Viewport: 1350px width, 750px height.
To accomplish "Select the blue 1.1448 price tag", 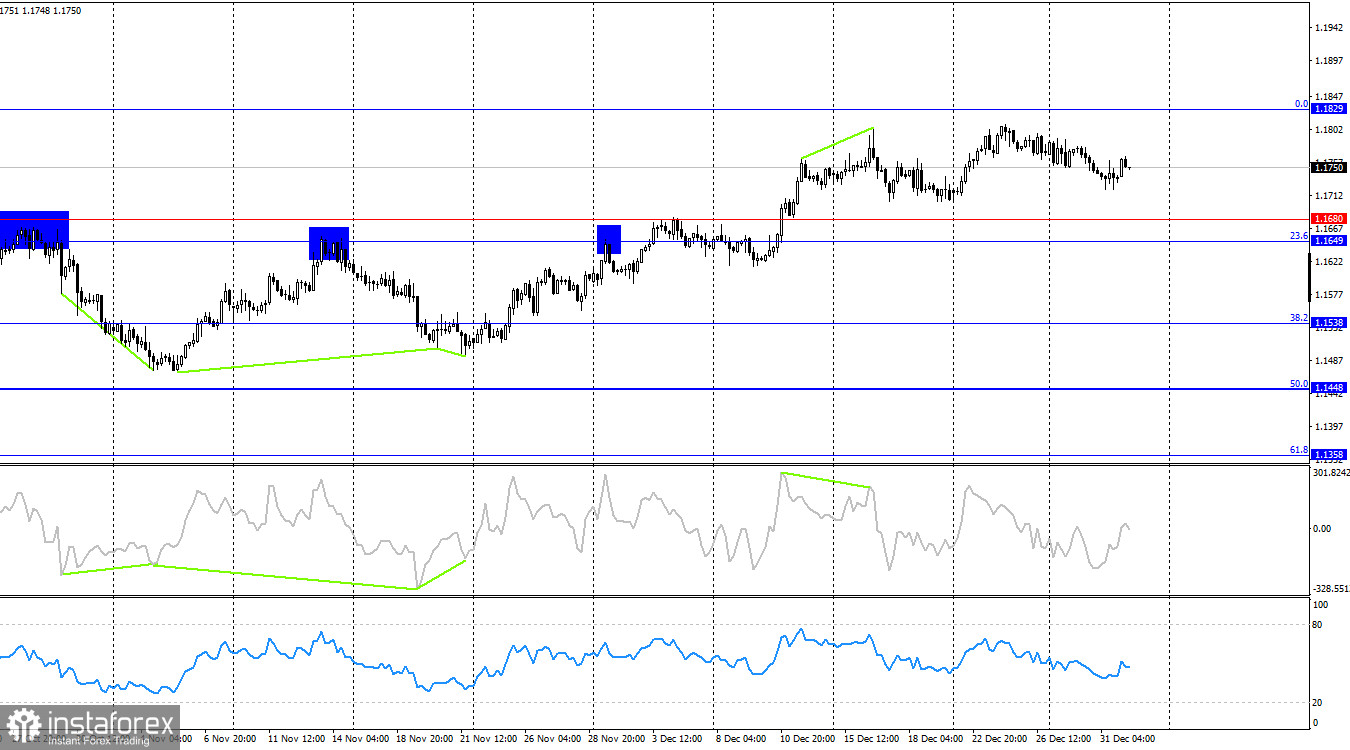I will click(x=1329, y=388).
